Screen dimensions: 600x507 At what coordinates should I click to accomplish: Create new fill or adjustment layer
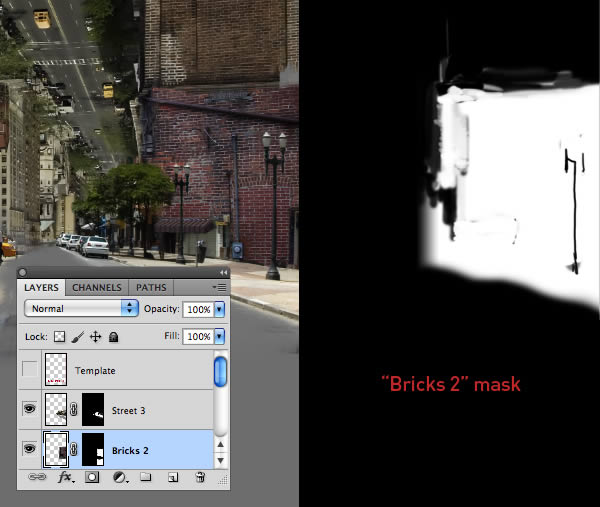pyautogui.click(x=120, y=477)
